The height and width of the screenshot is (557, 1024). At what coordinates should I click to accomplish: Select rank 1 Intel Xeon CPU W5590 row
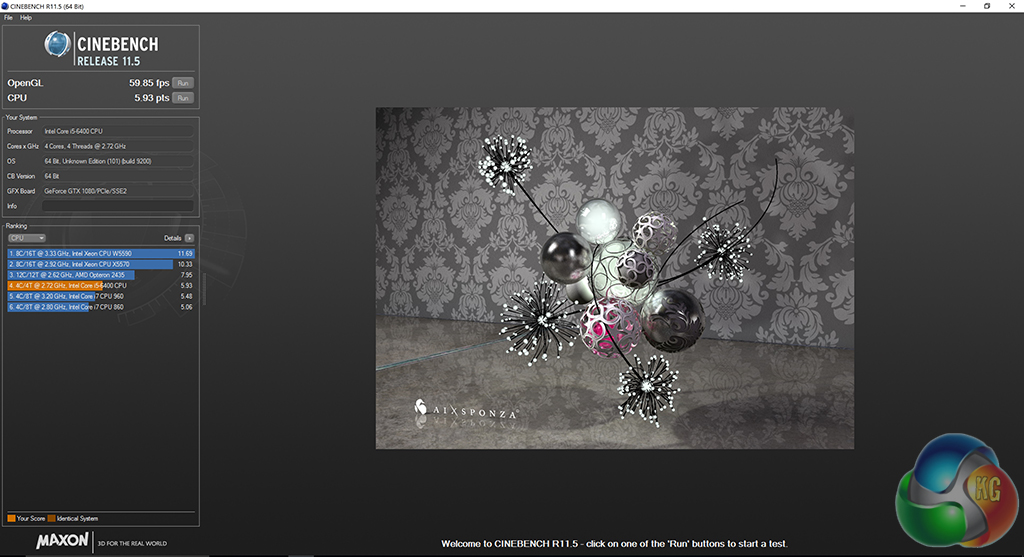point(101,253)
